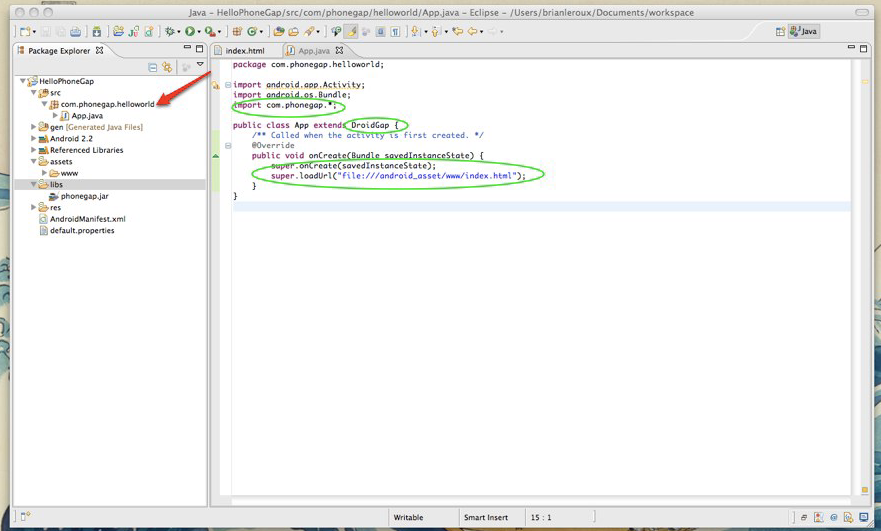Image resolution: width=881 pixels, height=531 pixels.
Task: Open the Android SDK manager toolbar icon
Action: 97,32
